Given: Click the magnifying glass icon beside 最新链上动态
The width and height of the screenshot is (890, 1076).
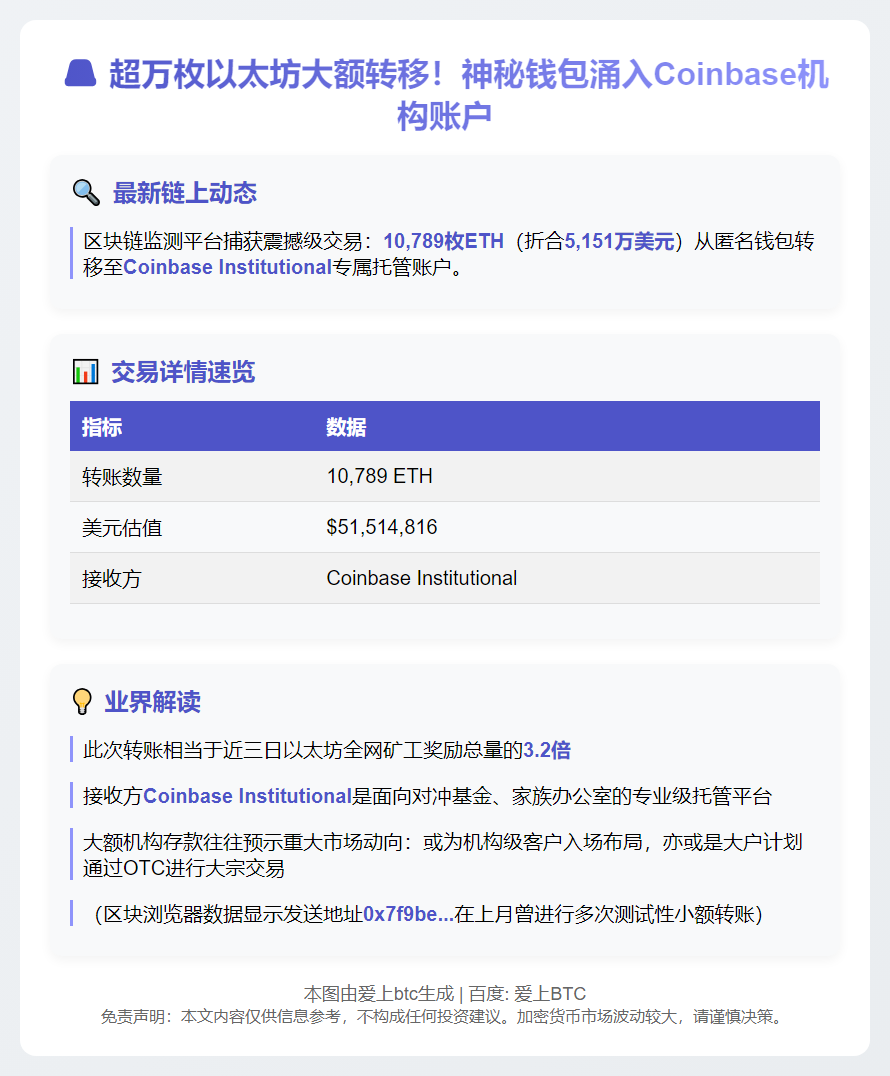Looking at the screenshot, I should [x=86, y=193].
